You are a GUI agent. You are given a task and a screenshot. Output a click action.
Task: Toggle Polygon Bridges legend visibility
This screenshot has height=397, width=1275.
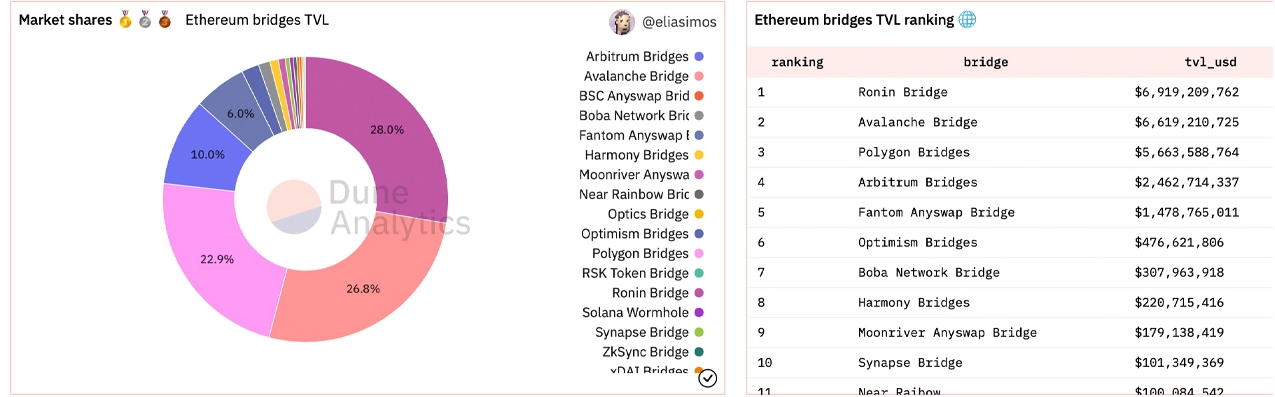[x=648, y=253]
